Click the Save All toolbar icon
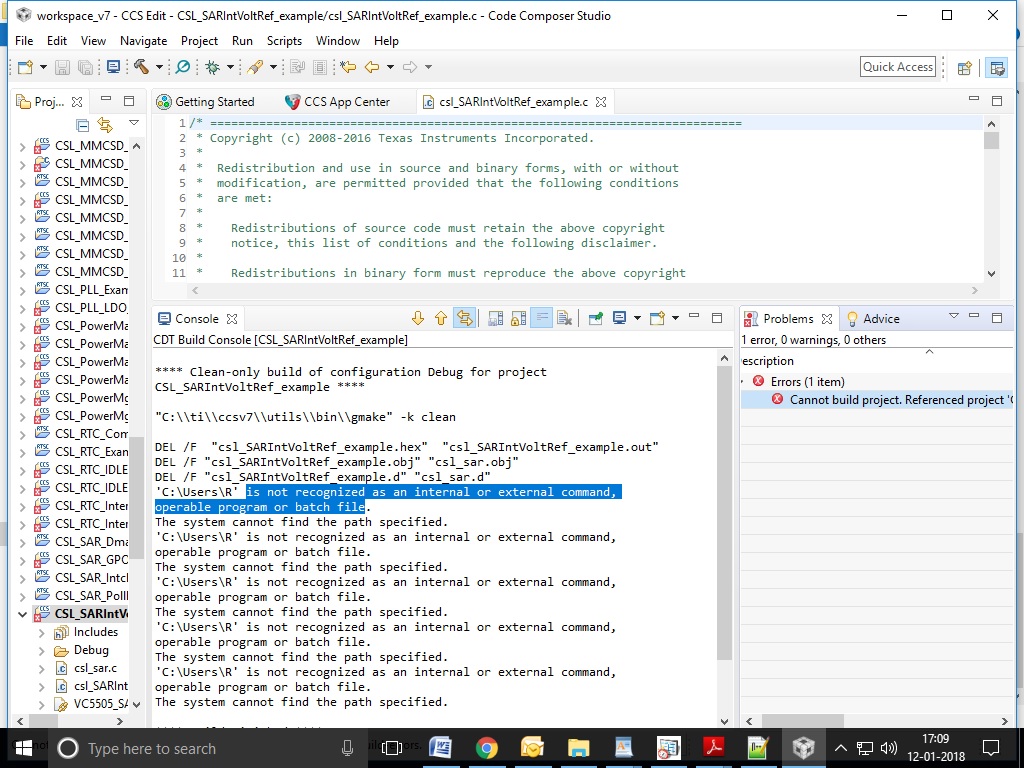This screenshot has width=1024, height=768. (85, 67)
